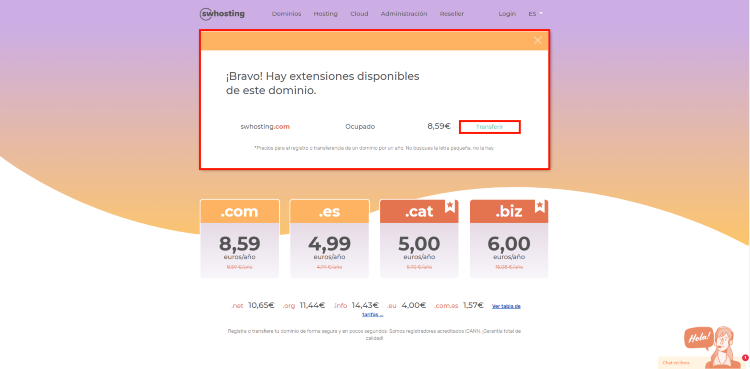Select the .es price card
This screenshot has width=750, height=369.
click(330, 238)
